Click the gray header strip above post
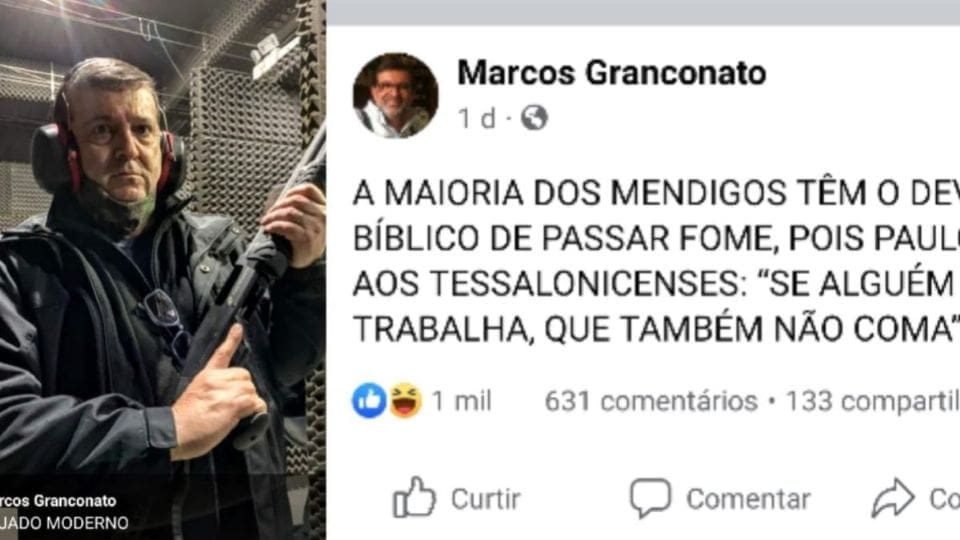The height and width of the screenshot is (540, 960). [643, 12]
